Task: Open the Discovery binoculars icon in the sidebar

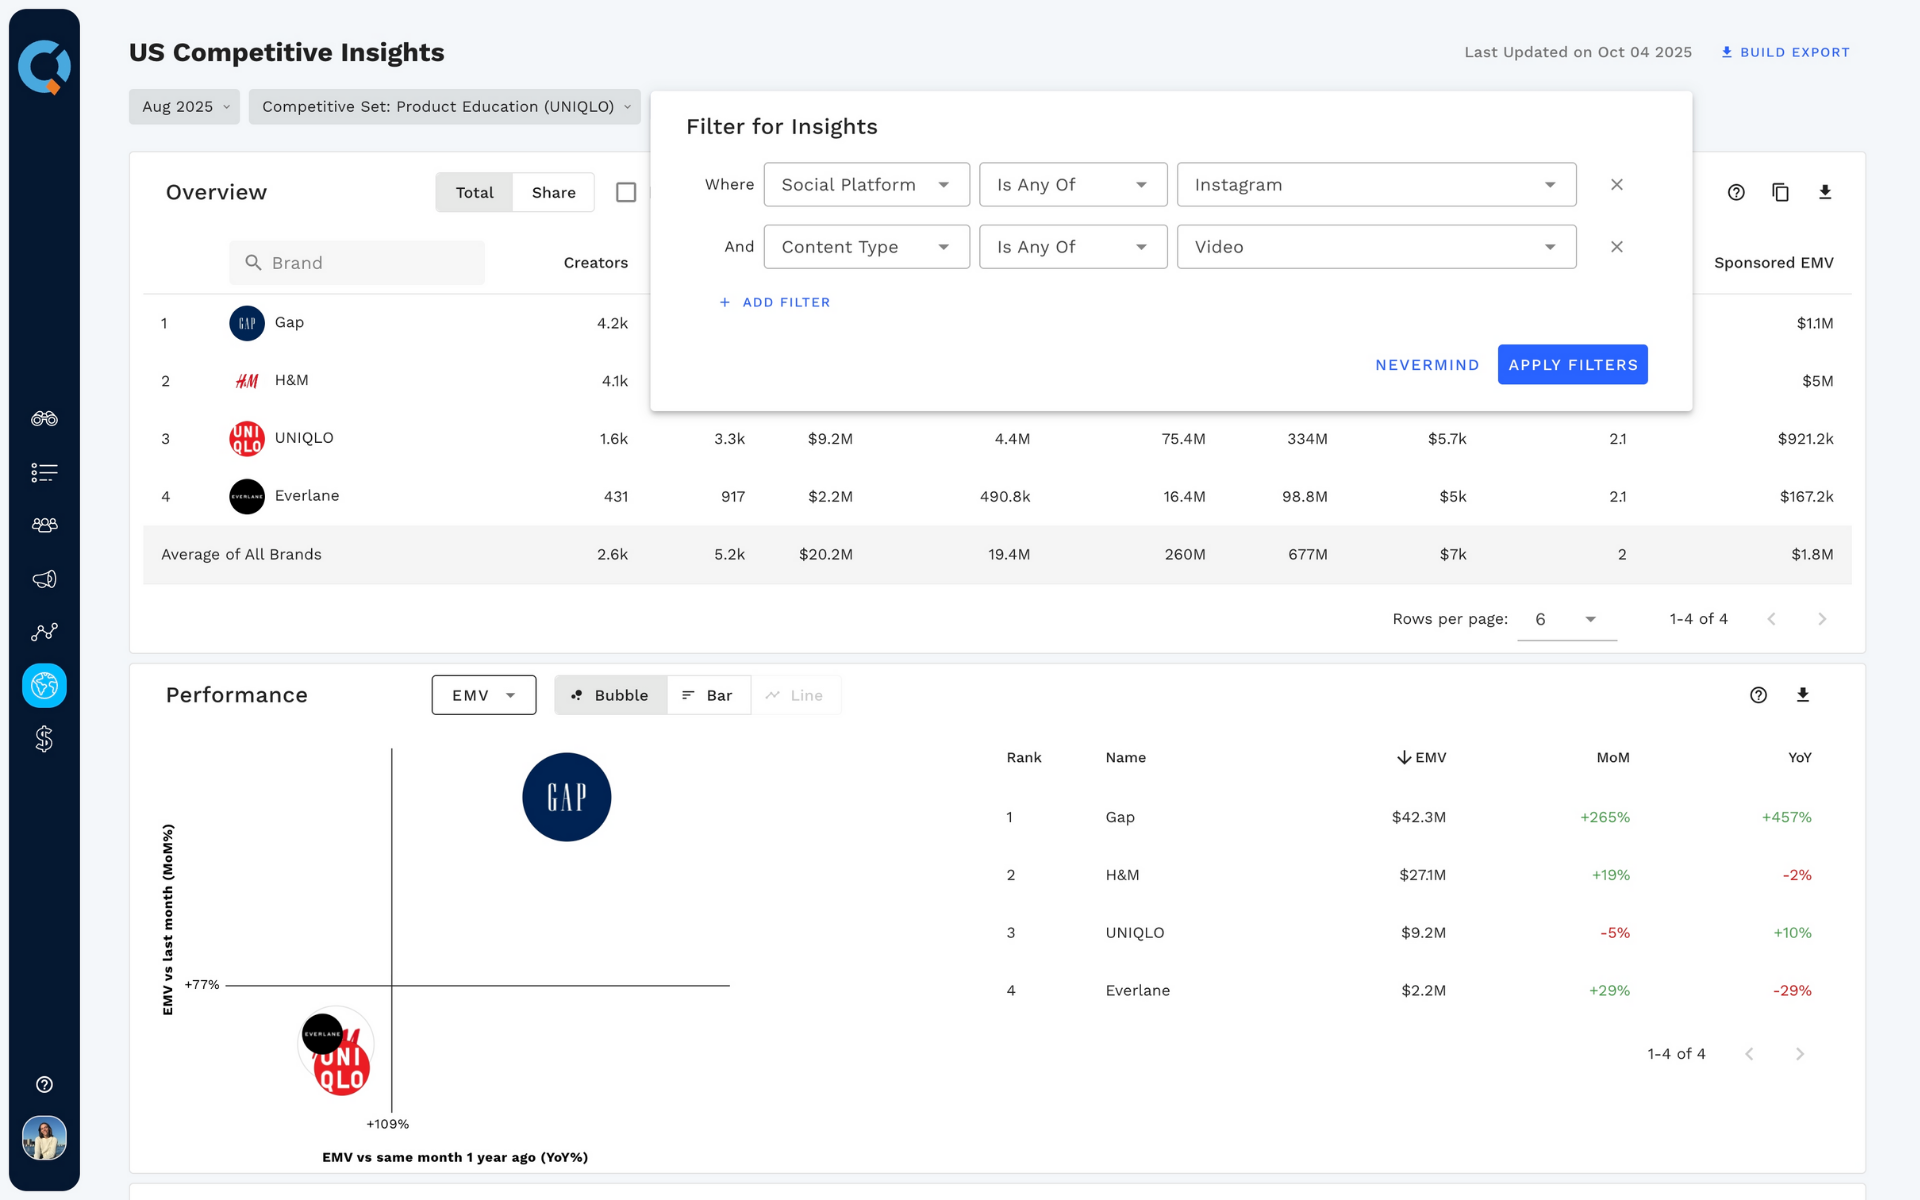Action: [44, 419]
